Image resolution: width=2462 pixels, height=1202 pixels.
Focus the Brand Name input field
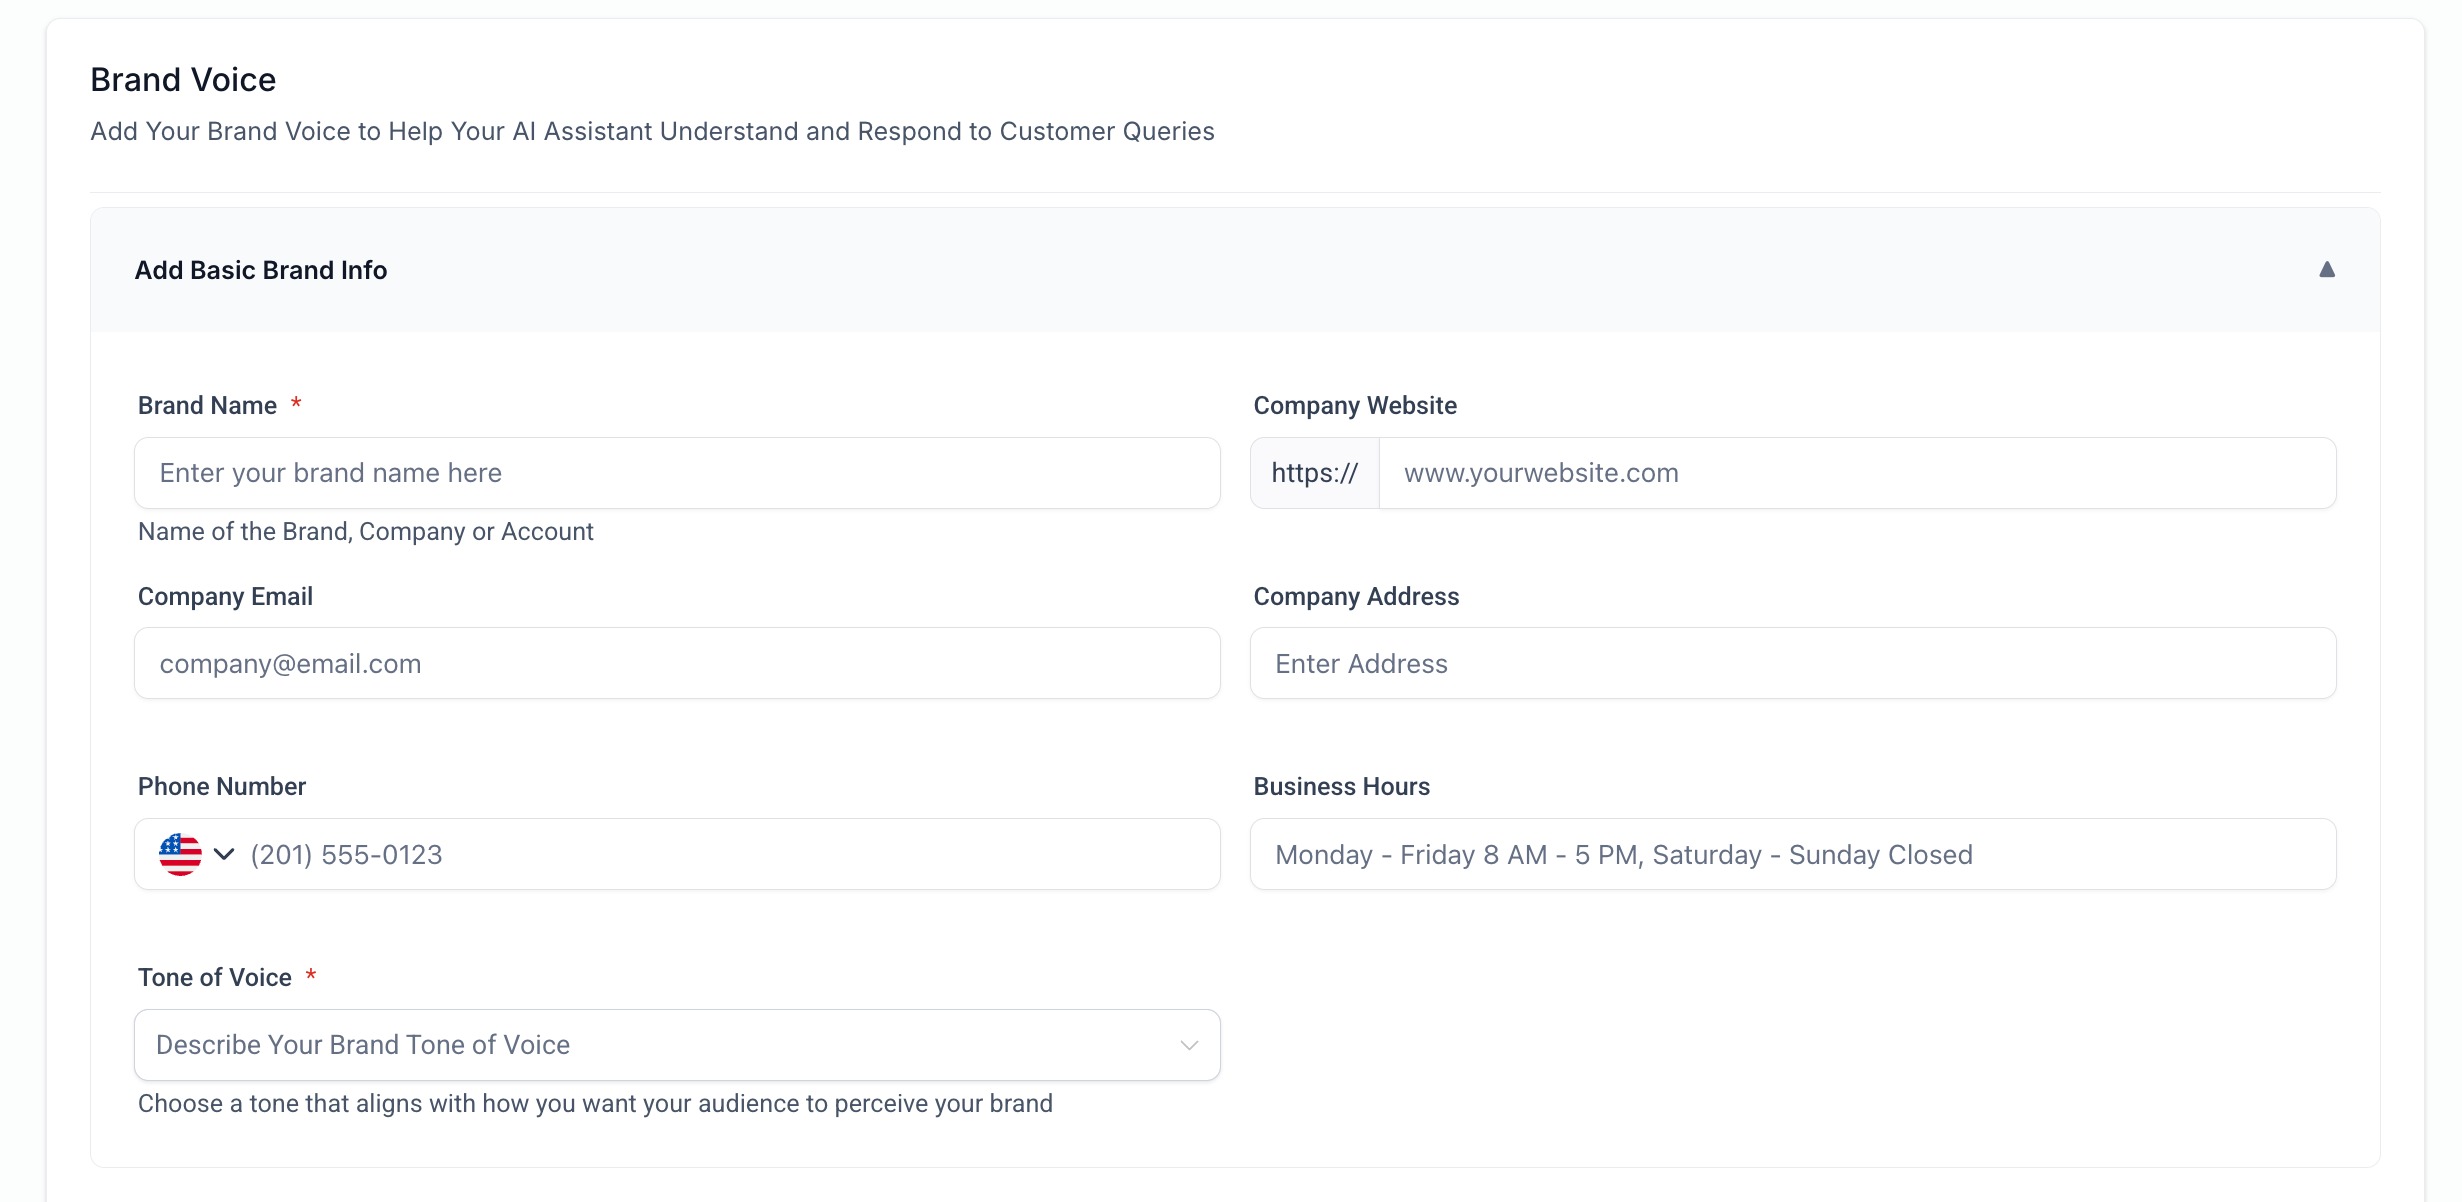(x=676, y=473)
